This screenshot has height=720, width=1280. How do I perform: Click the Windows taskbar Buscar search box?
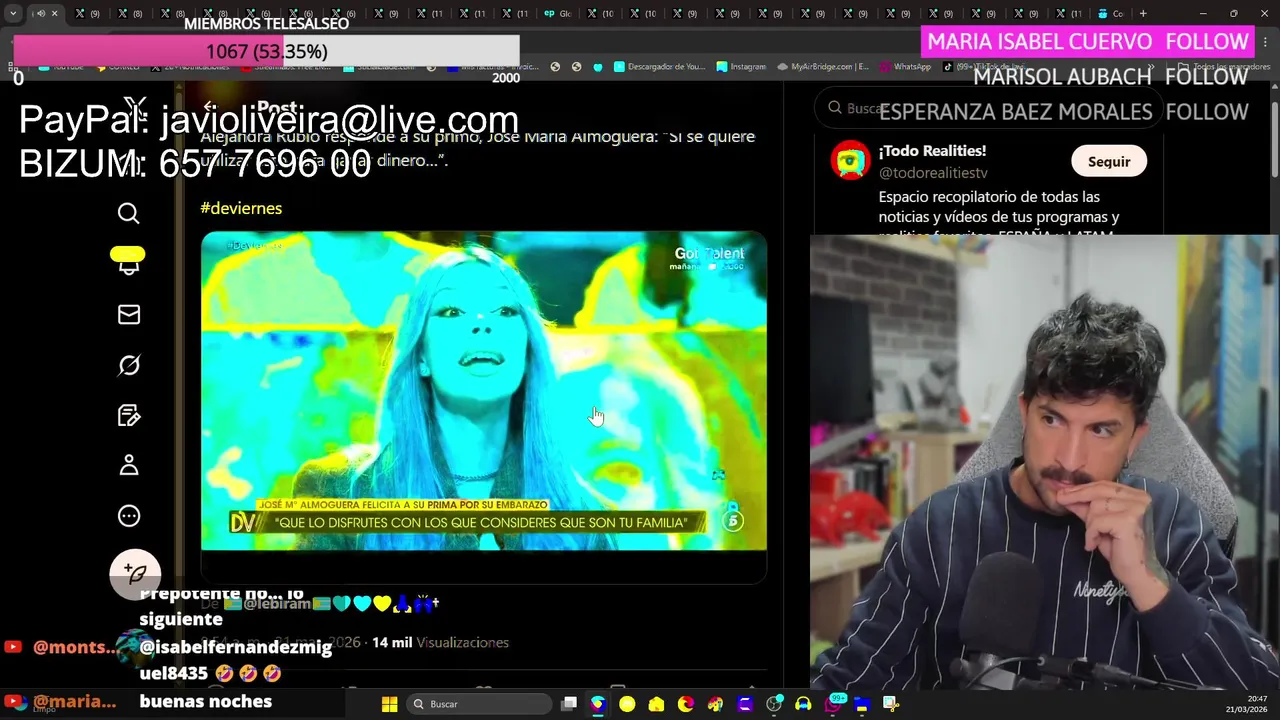pos(478,704)
